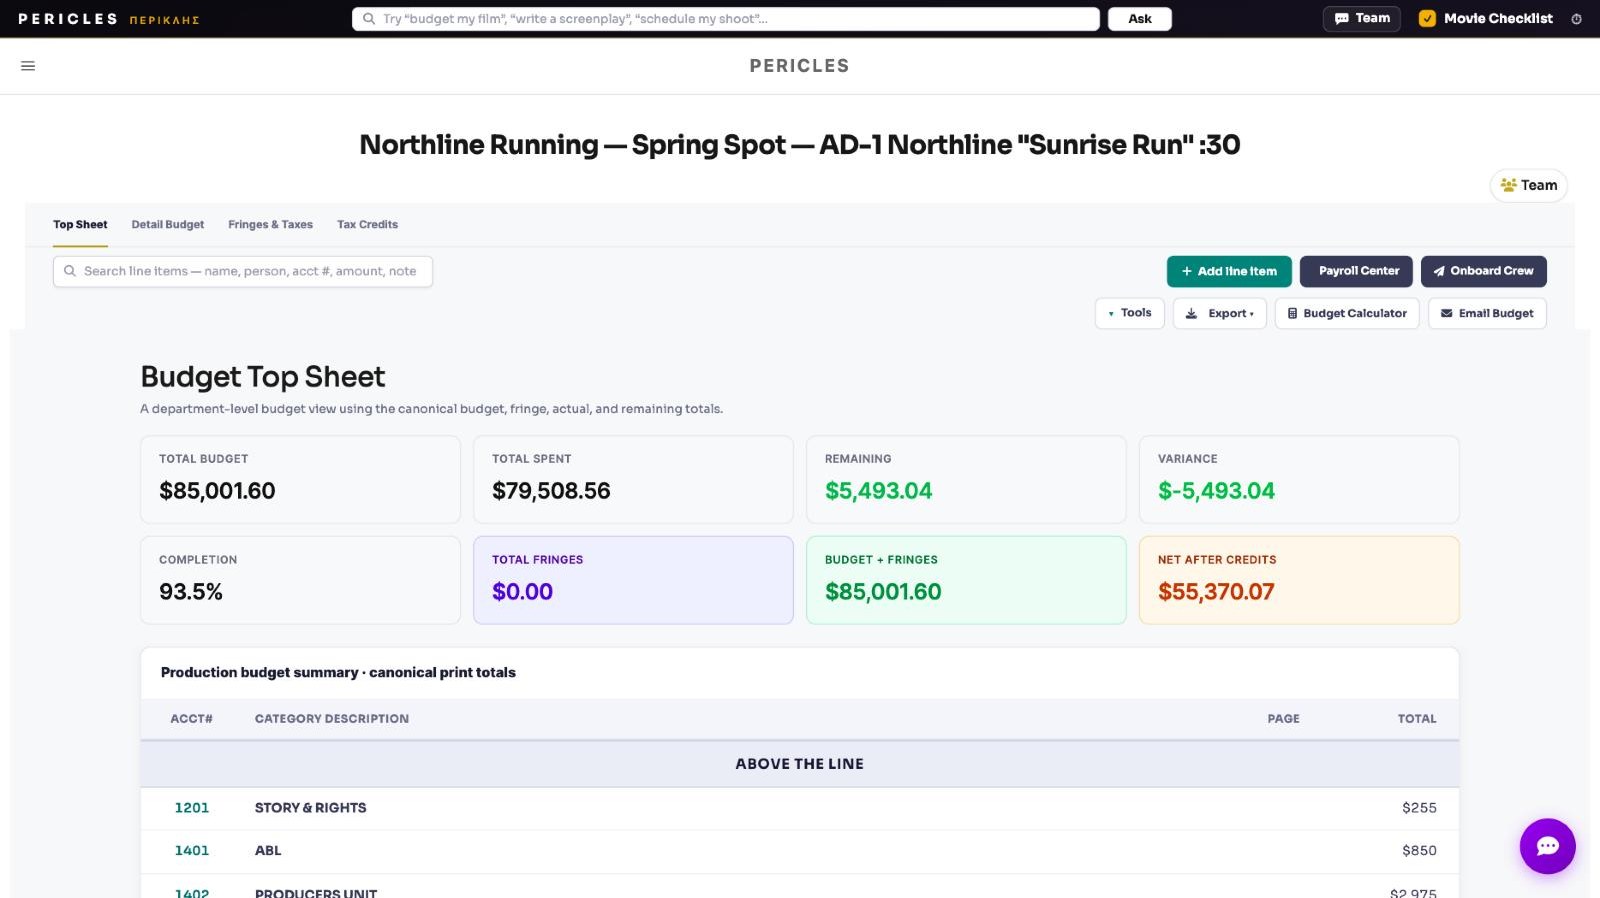
Task: Click the ABOVE THE LINE section header
Action: tap(800, 764)
